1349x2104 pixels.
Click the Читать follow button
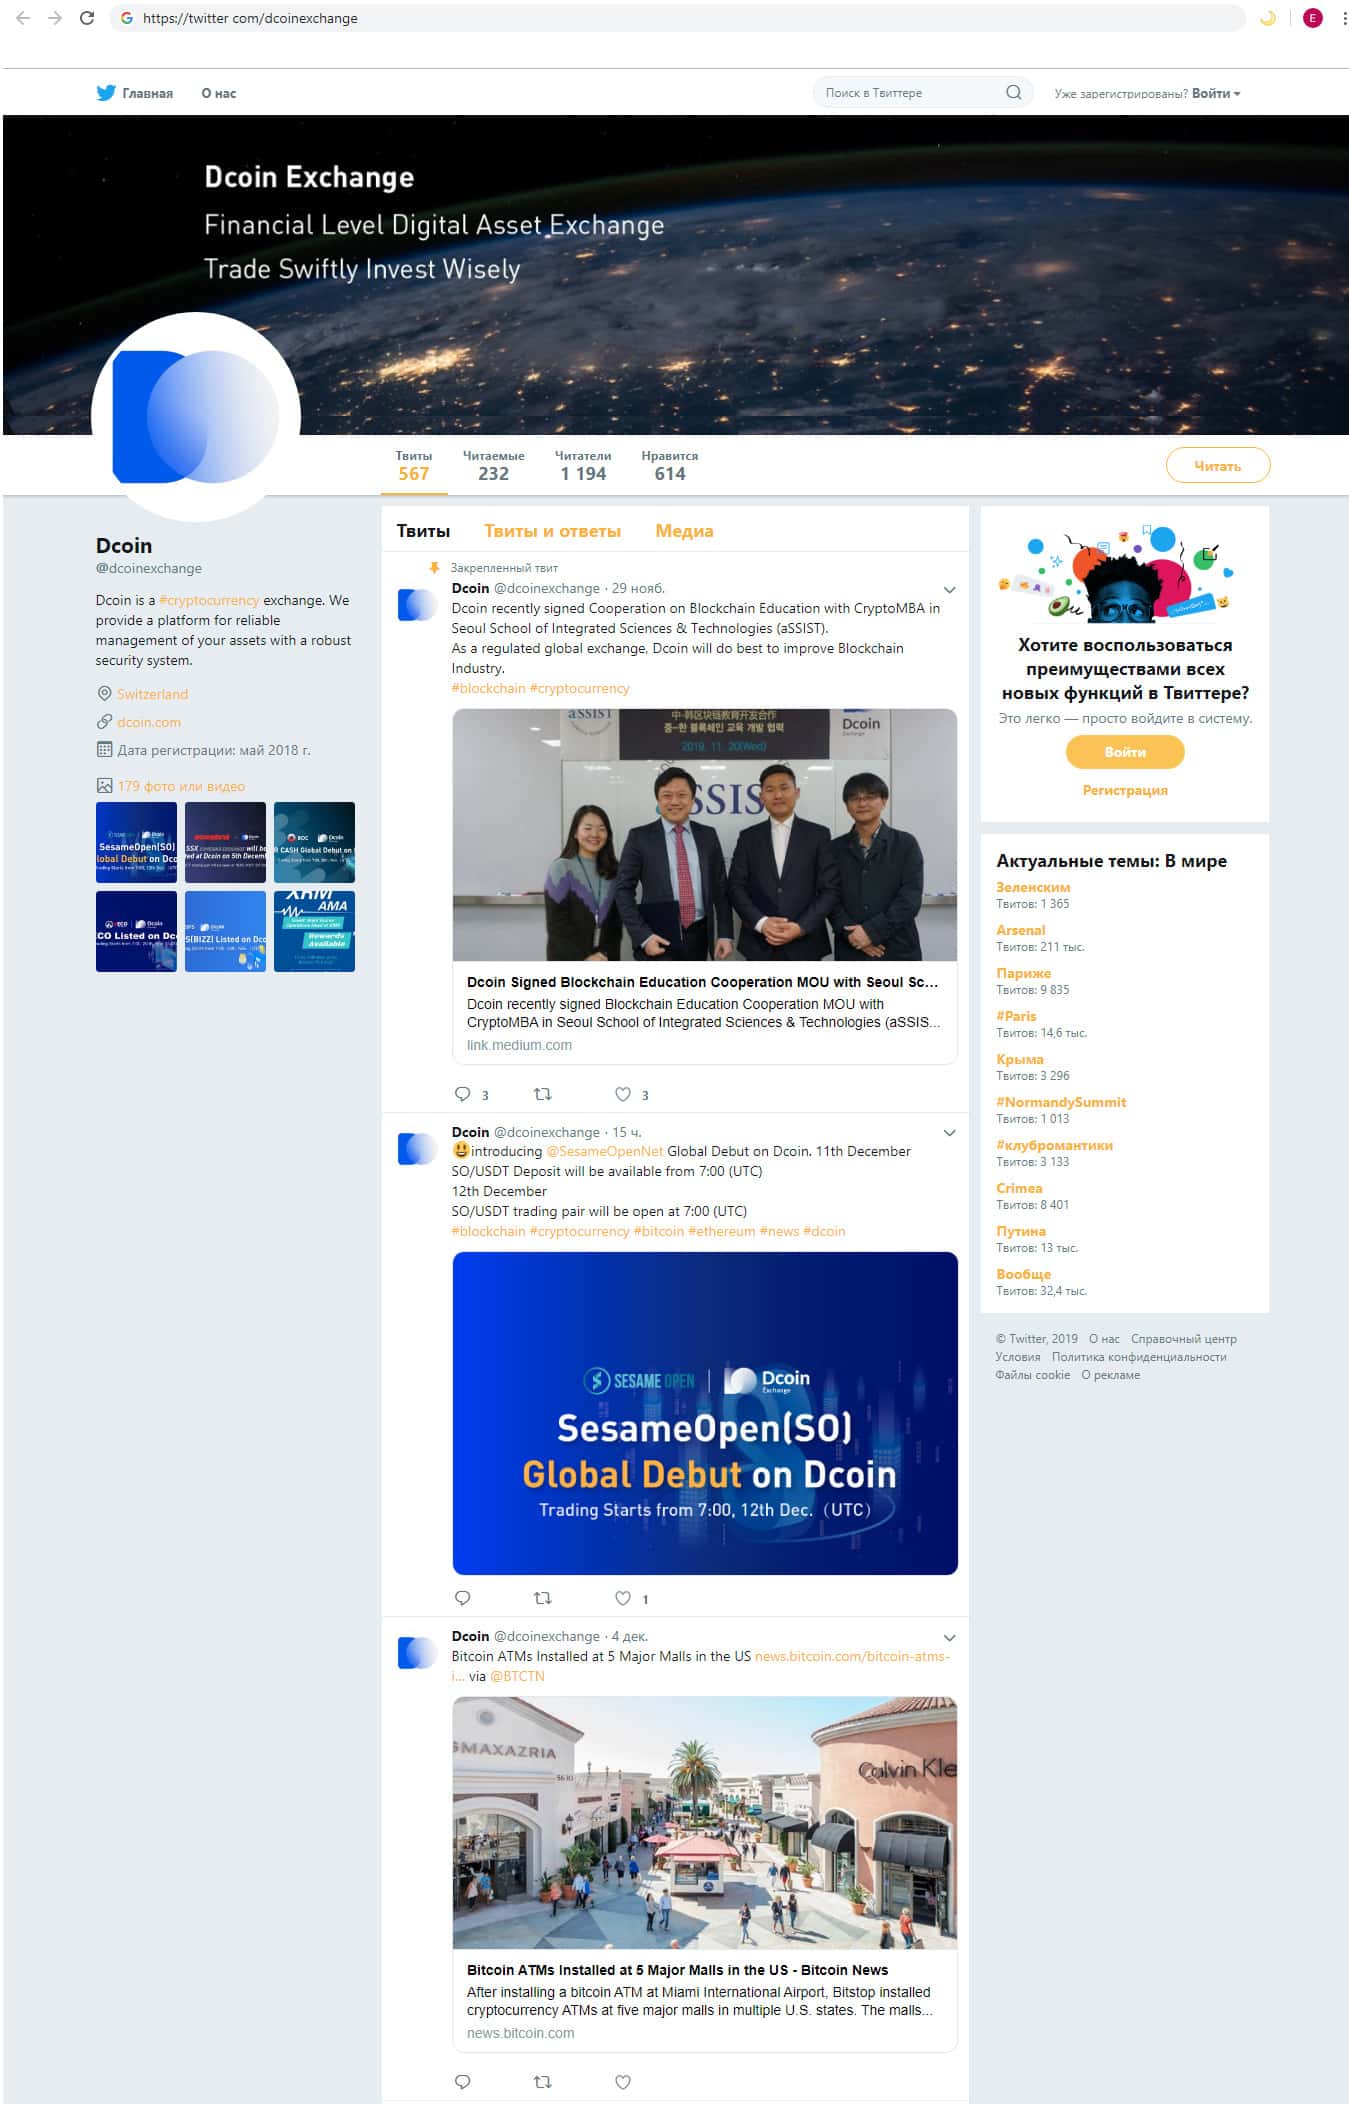pos(1218,466)
